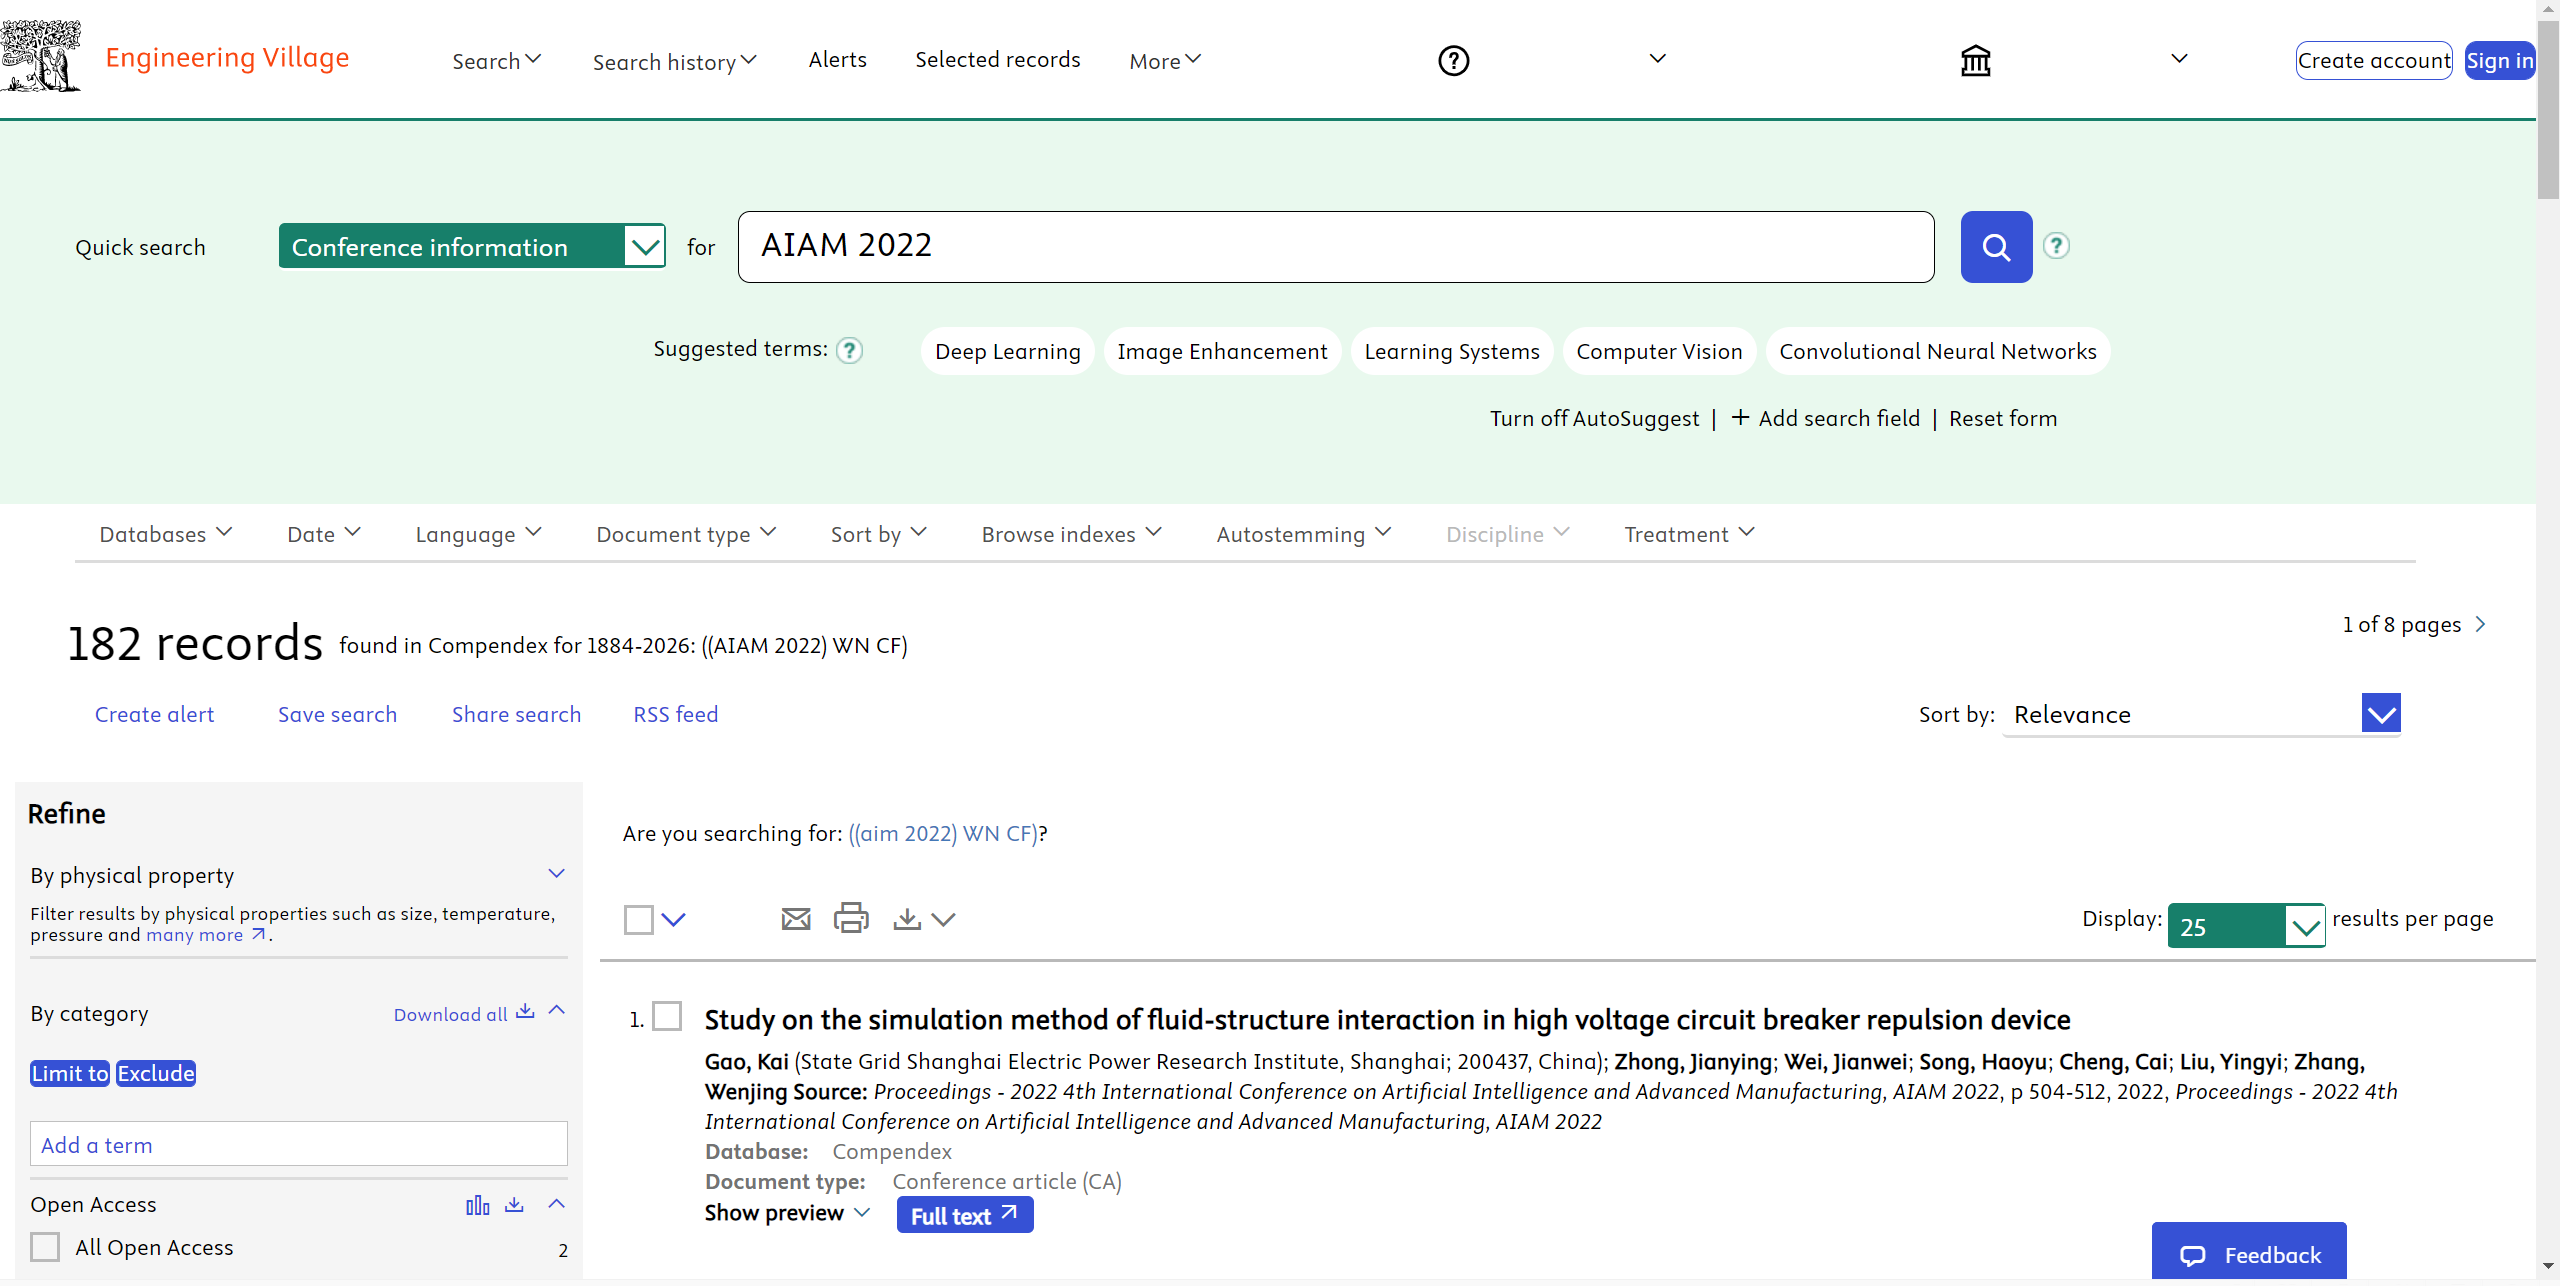
Task: Open the More menu
Action: click(x=1165, y=61)
